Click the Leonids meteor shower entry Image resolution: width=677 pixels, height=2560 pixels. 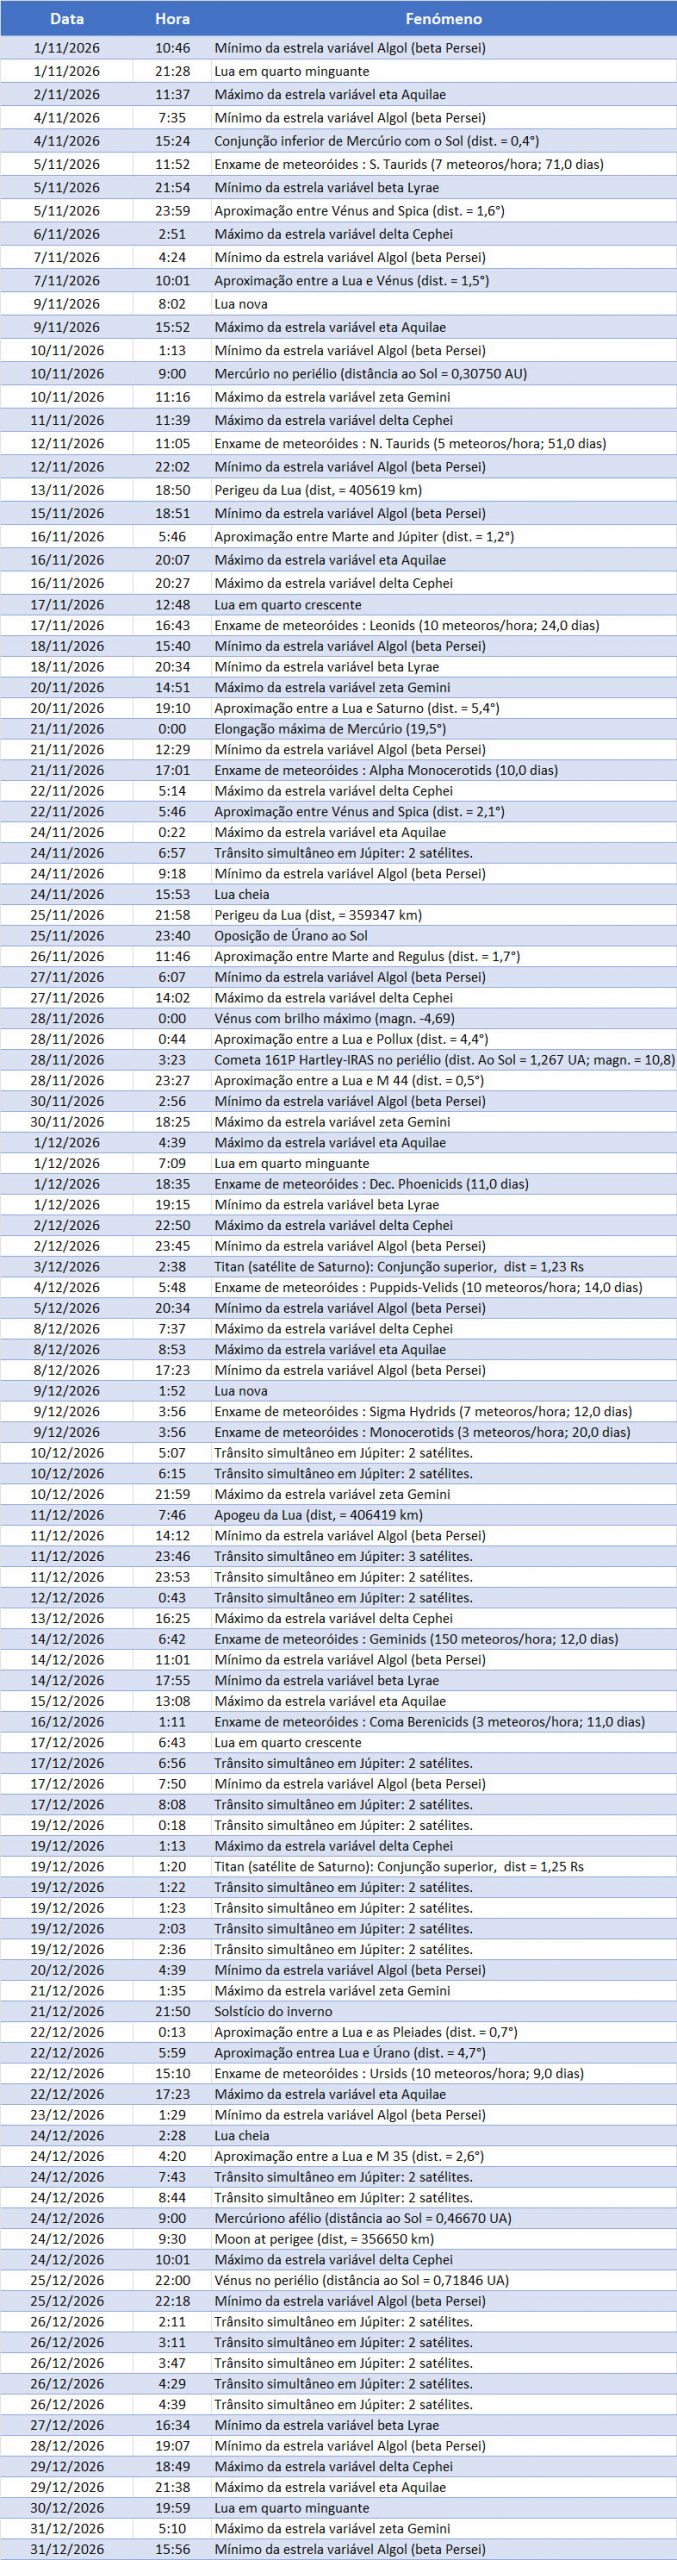click(x=406, y=625)
